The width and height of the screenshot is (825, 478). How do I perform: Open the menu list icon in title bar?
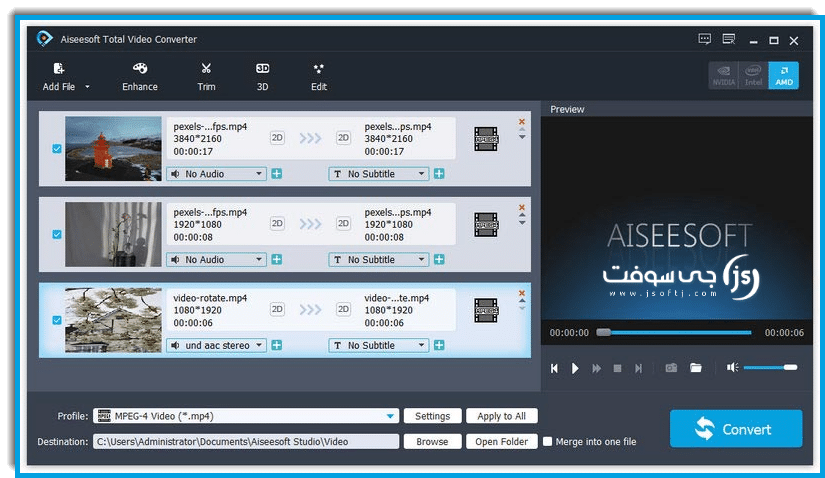coord(729,39)
